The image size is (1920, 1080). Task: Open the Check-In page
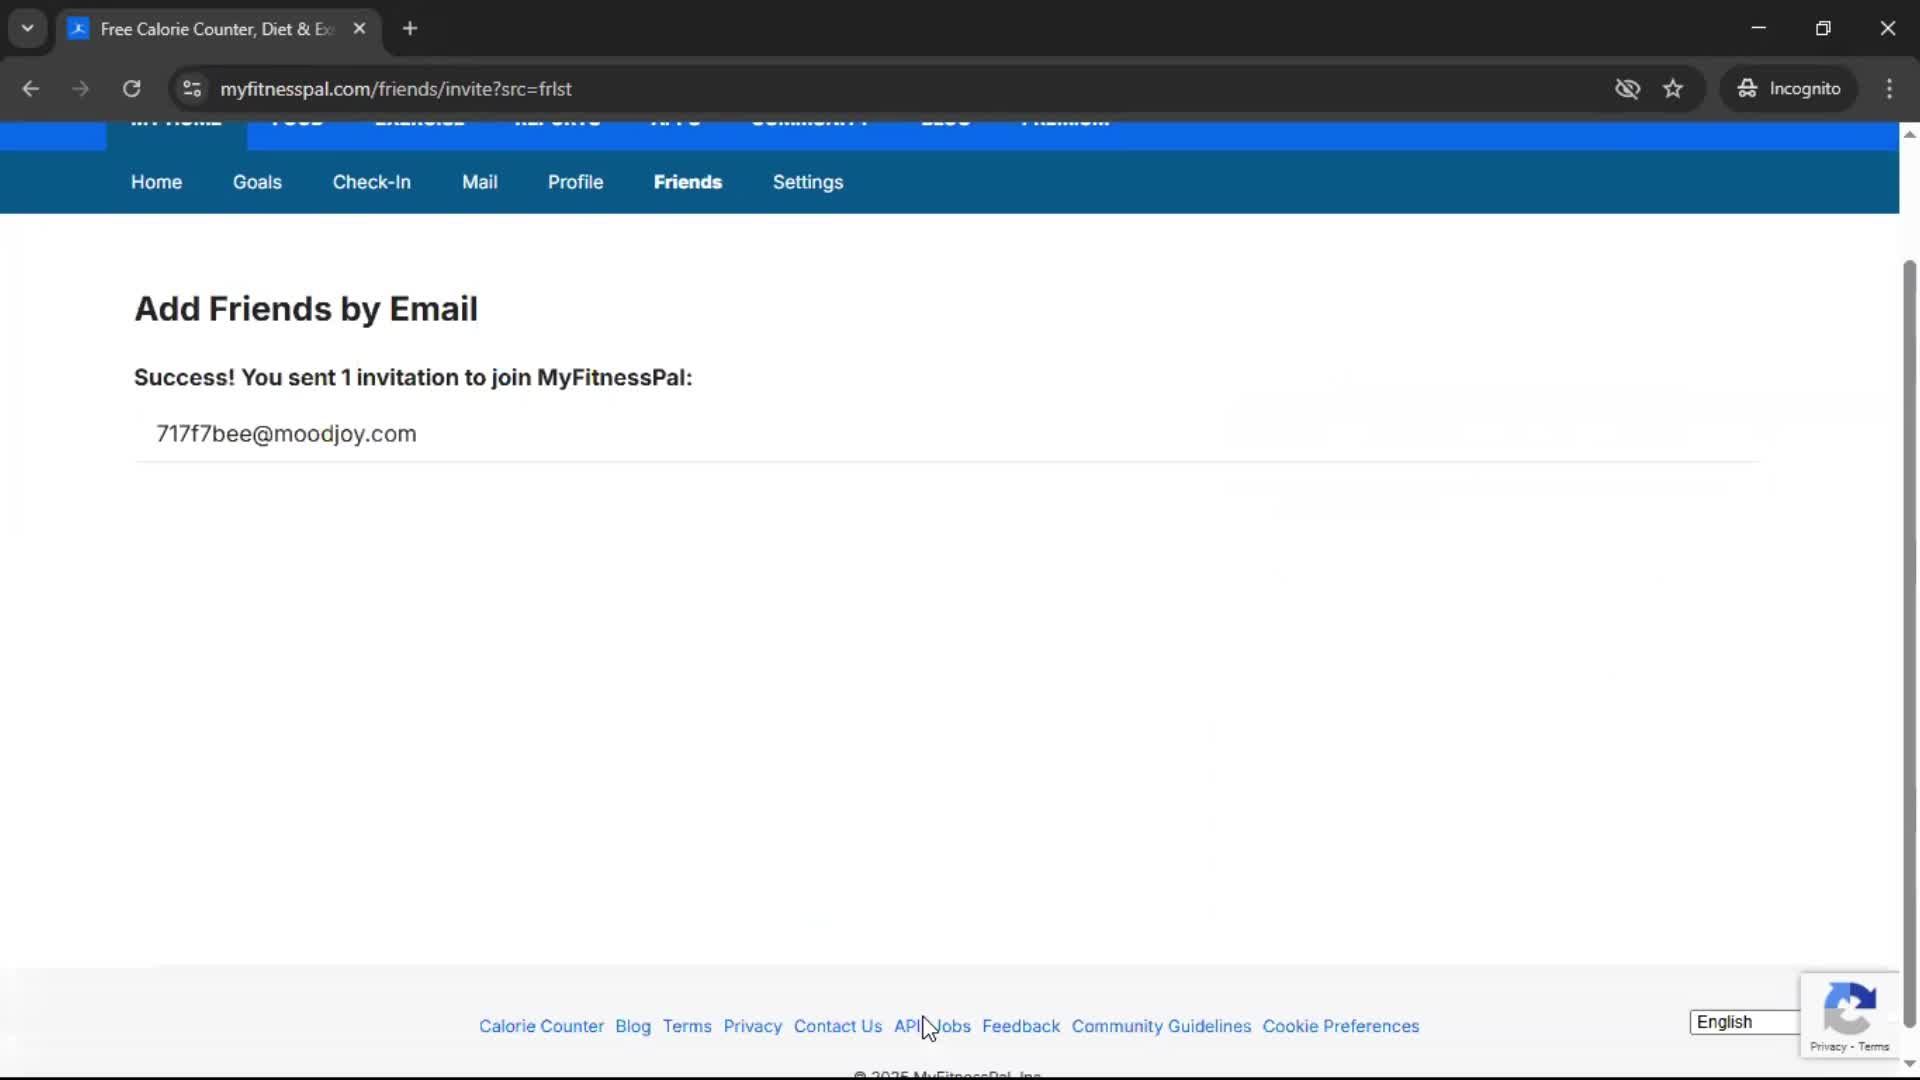click(x=371, y=182)
